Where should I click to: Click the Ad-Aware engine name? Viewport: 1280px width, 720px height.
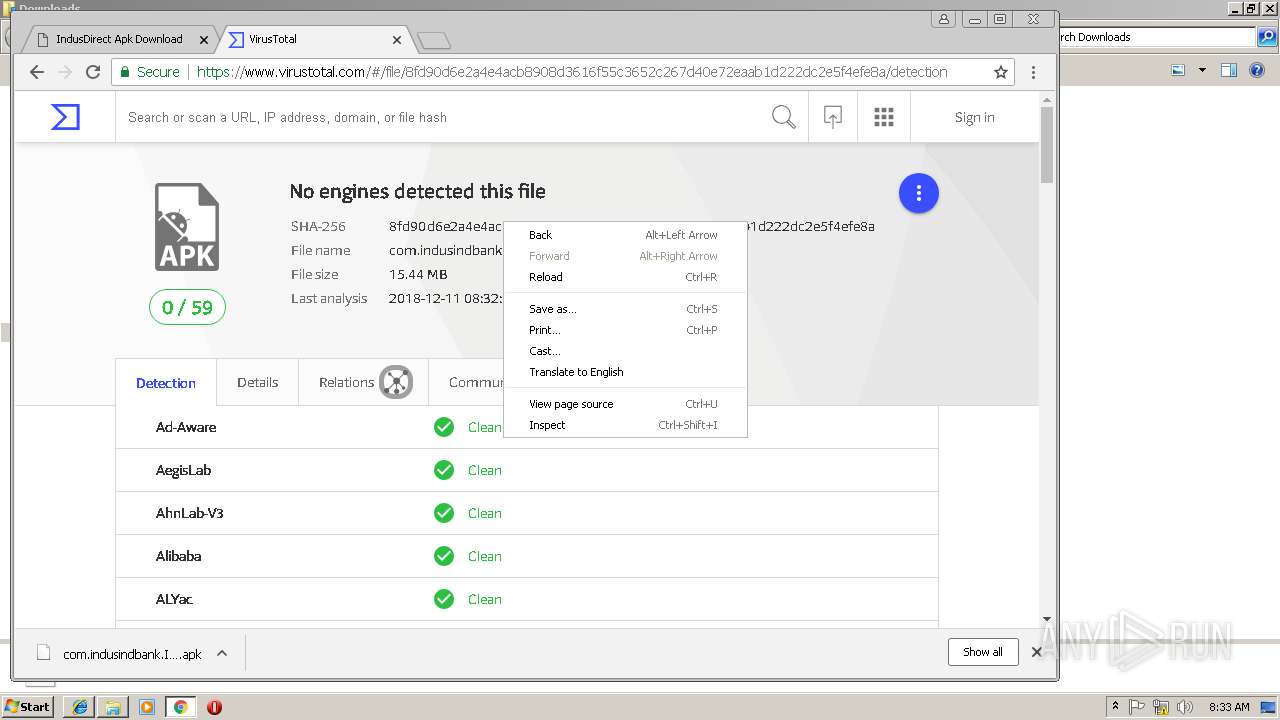coord(186,427)
